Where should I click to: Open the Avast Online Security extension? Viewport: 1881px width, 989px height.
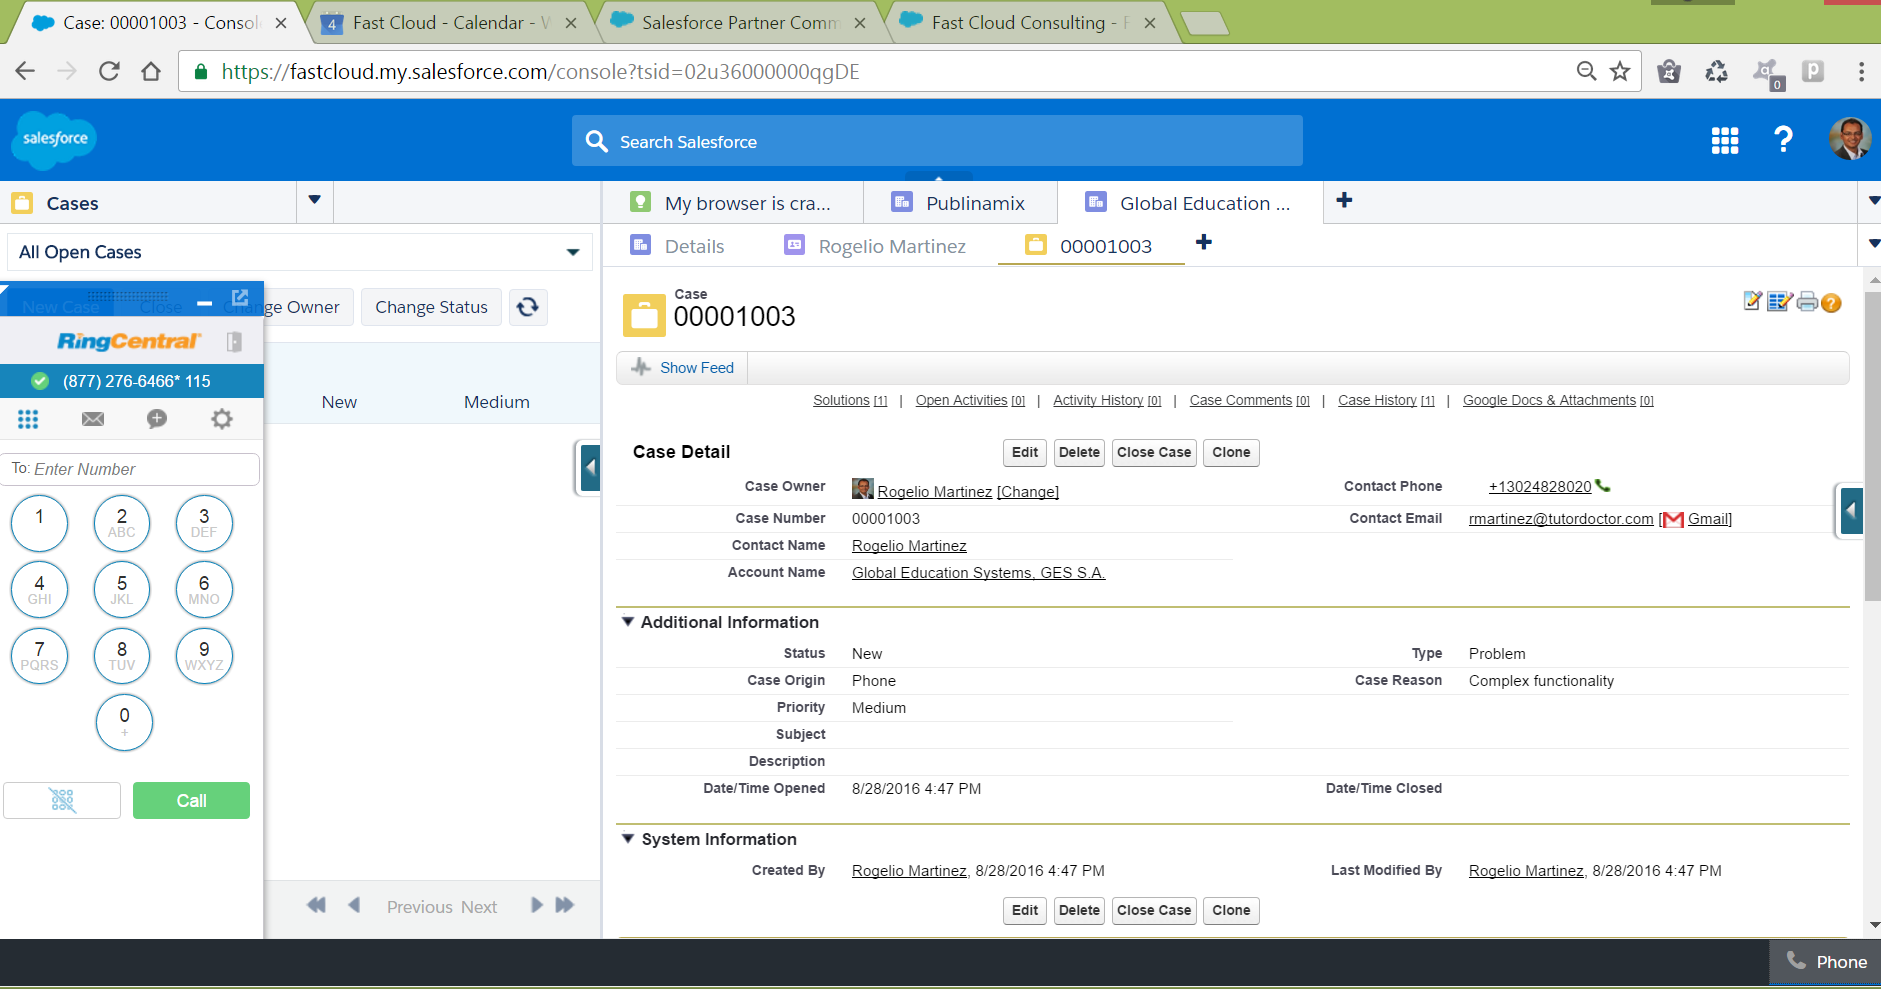1767,73
